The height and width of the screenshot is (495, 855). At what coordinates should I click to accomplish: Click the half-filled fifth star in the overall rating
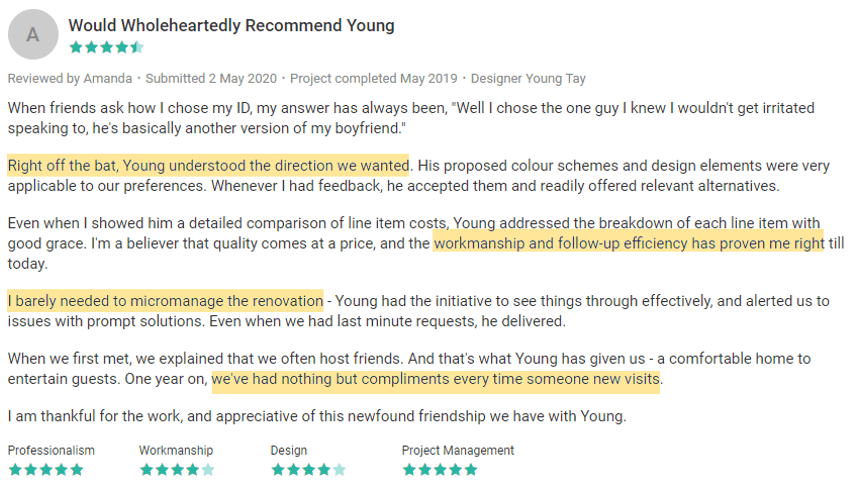137,47
